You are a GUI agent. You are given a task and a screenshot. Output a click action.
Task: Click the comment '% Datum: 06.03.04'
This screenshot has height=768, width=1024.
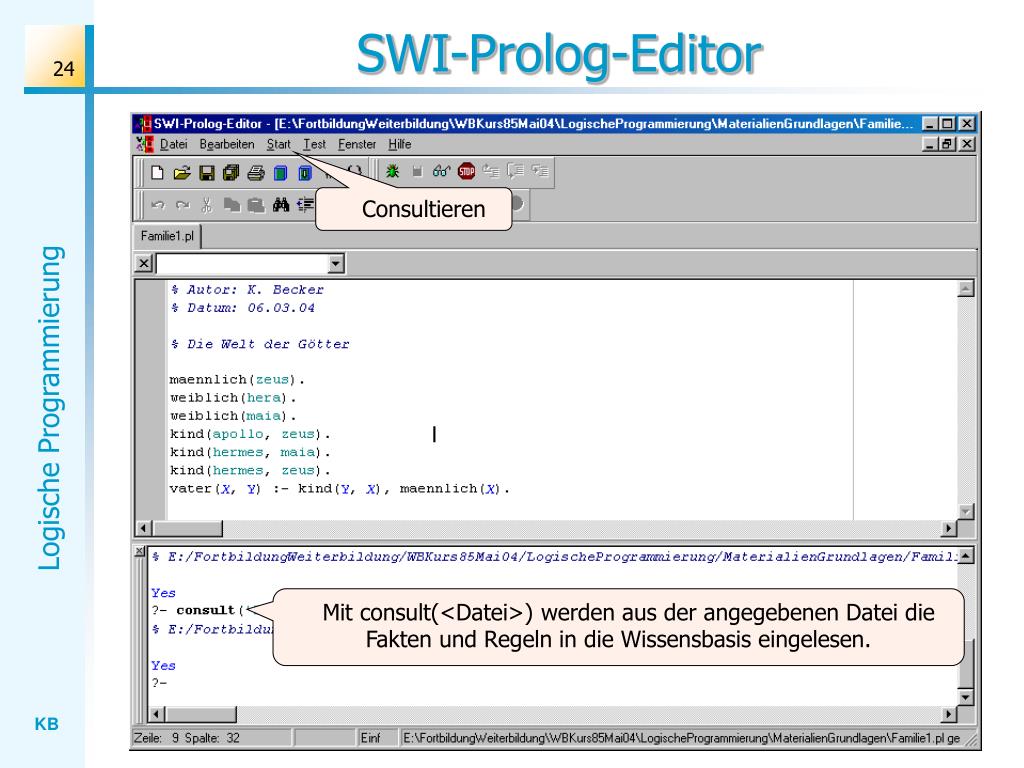(x=243, y=308)
